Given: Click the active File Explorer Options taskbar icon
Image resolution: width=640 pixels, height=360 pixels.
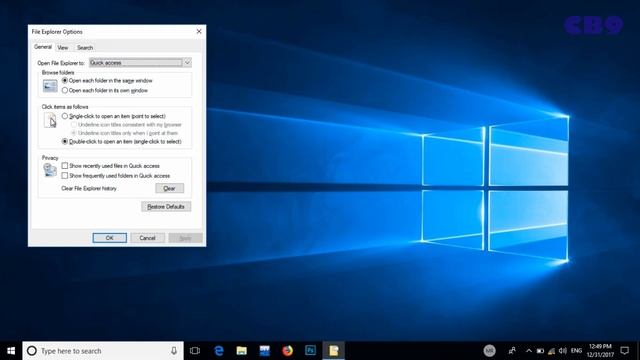Looking at the screenshot, I should pyautogui.click(x=333, y=351).
